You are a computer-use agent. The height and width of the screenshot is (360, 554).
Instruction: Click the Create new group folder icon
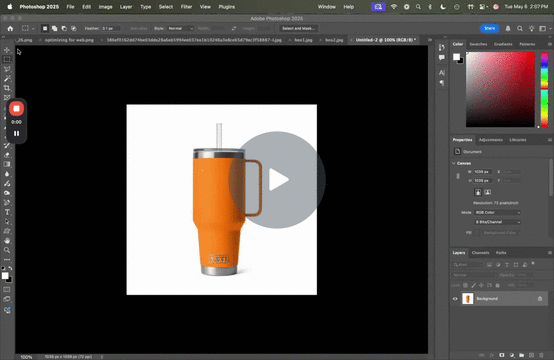[521, 355]
